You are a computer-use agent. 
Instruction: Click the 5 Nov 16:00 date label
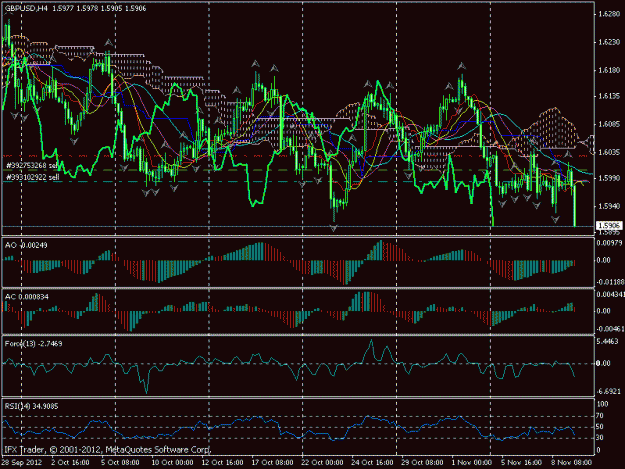coord(521,463)
